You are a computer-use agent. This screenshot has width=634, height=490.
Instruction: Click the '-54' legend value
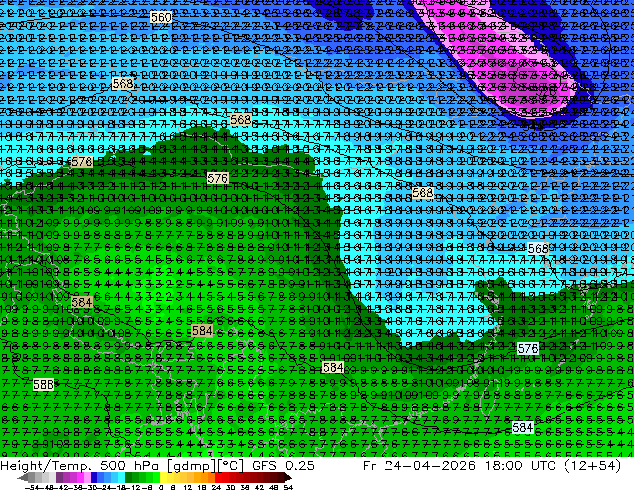pos(32,487)
